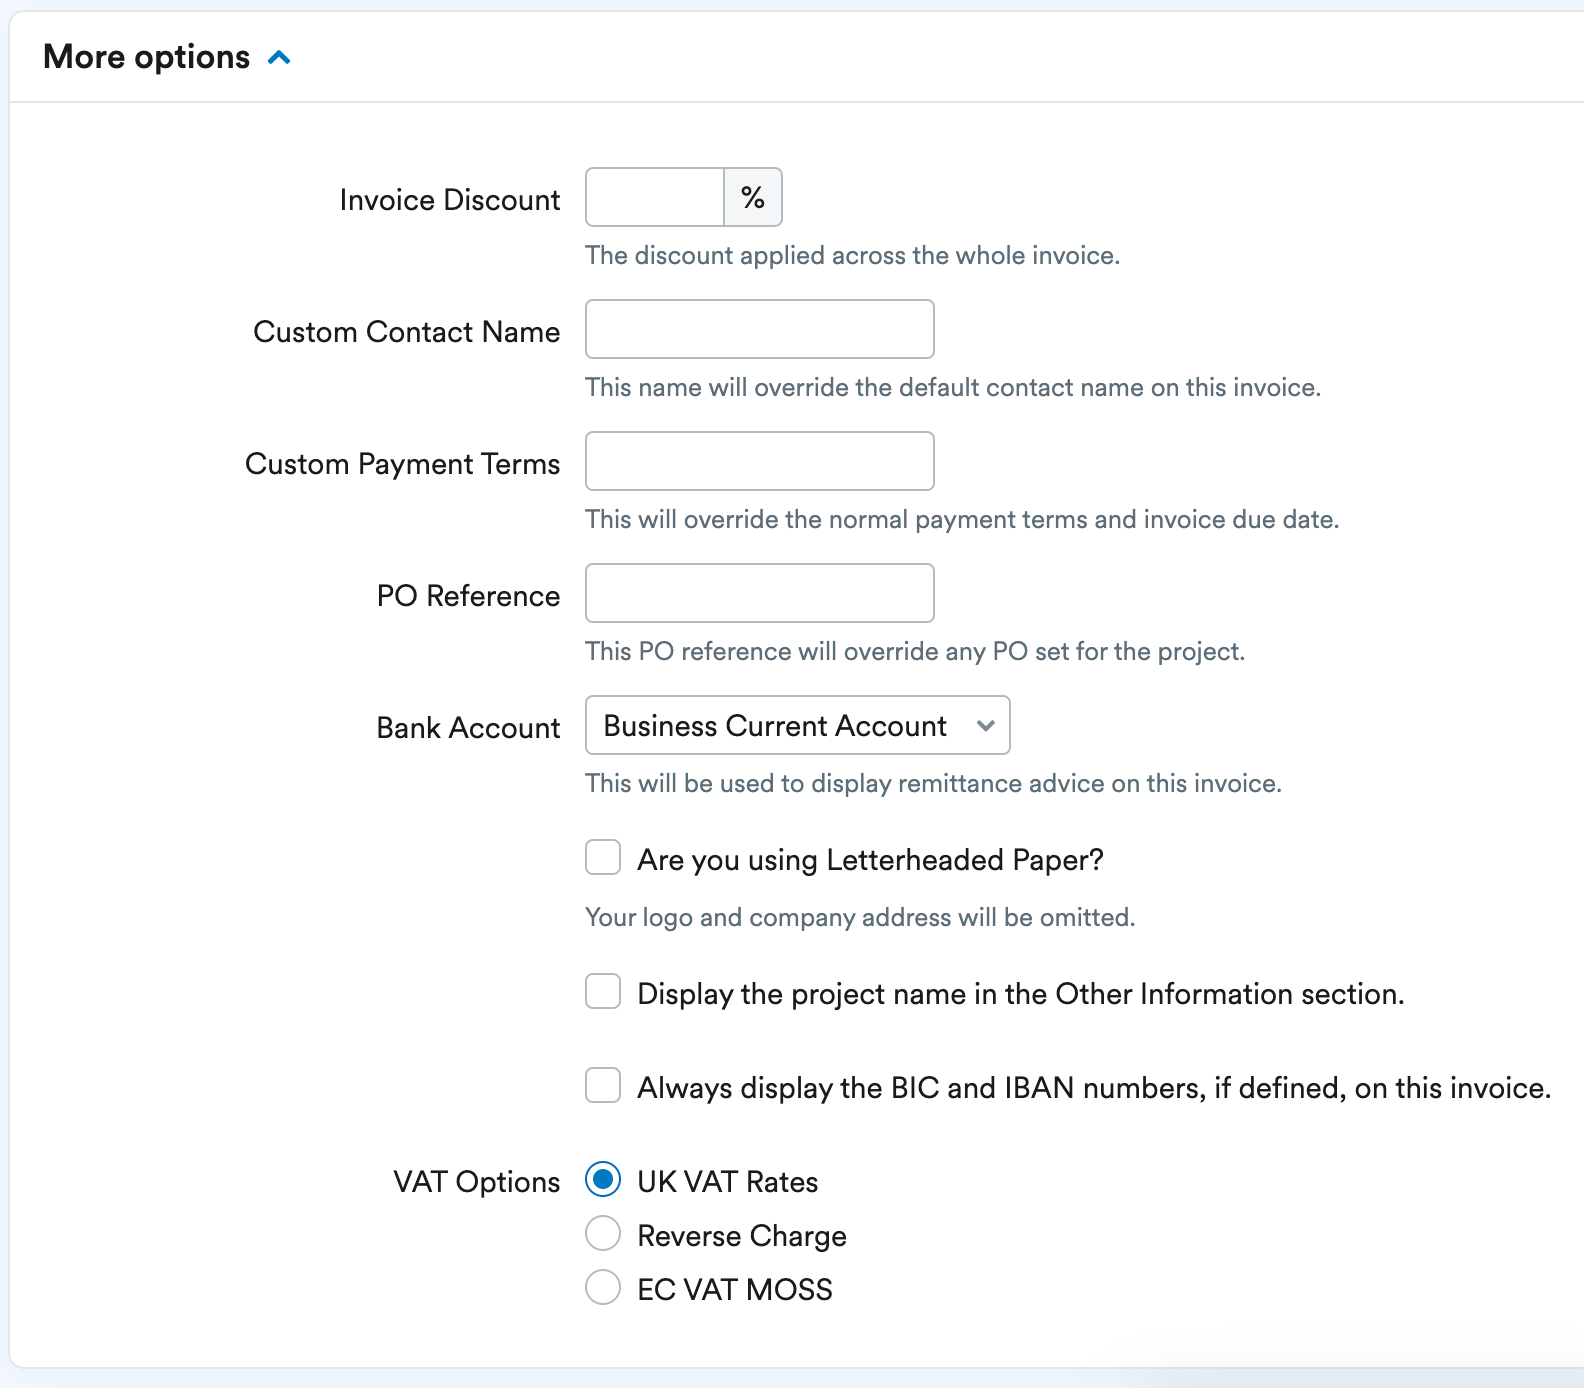
Task: Click 'Always display the BIC and IBAN' label text
Action: pos(1095,1088)
